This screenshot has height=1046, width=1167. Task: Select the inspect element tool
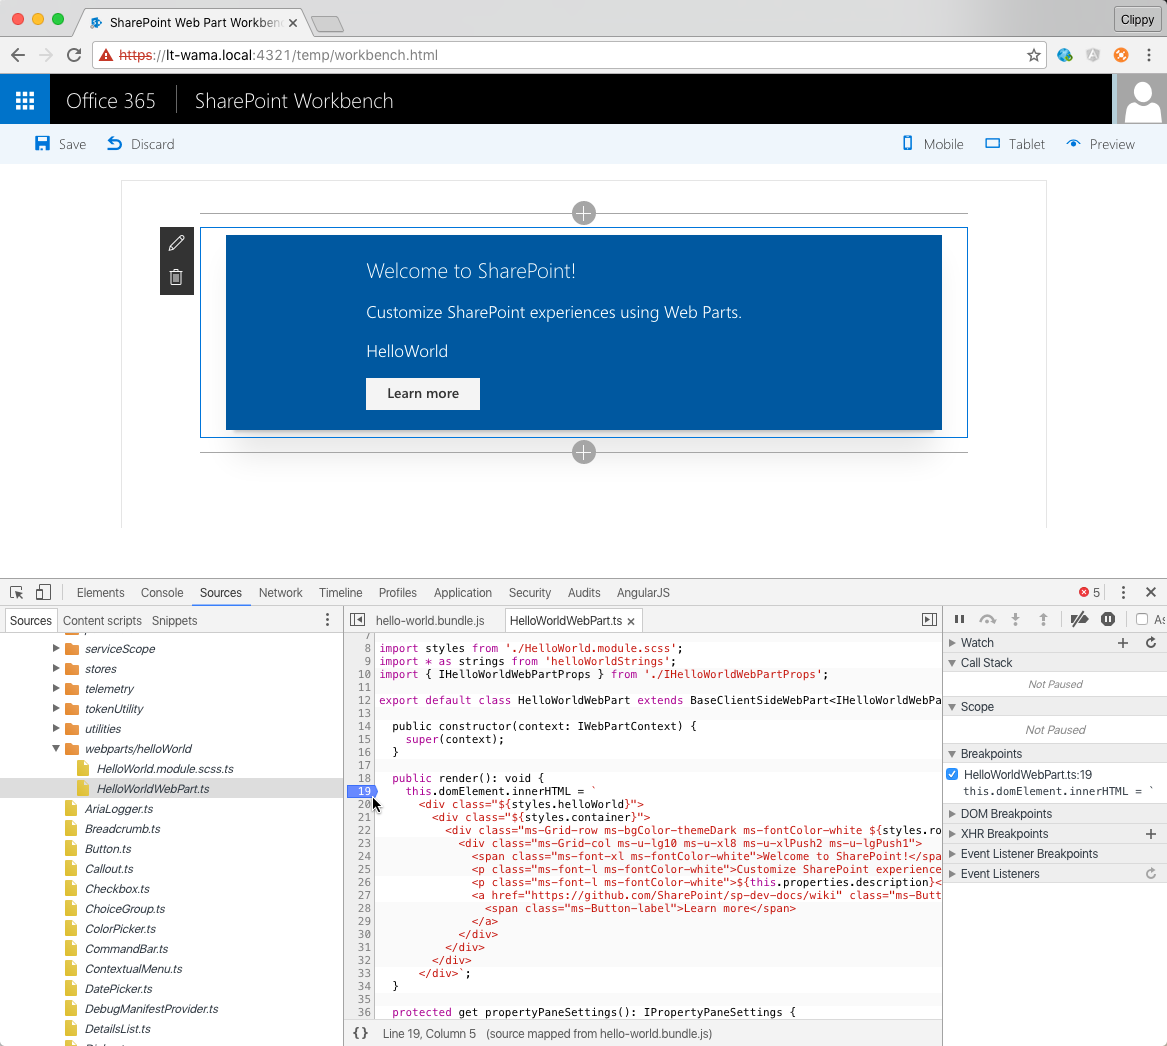click(16, 593)
